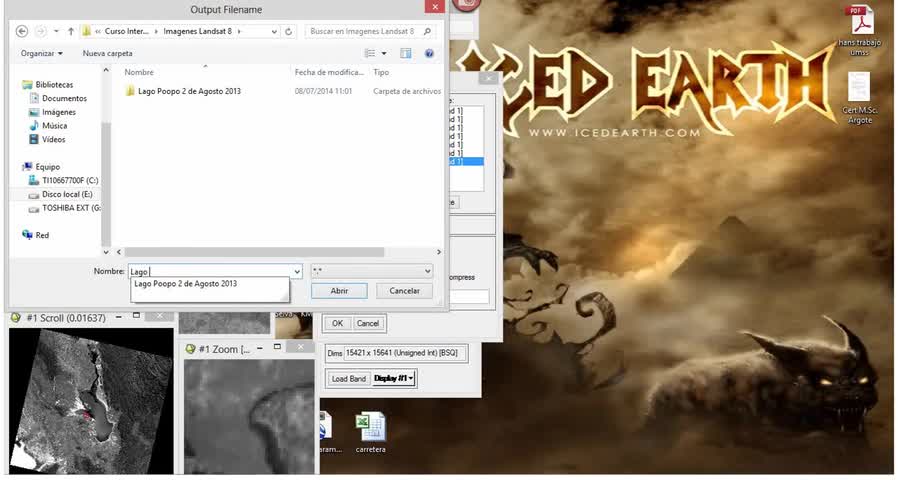This screenshot has width=898, height=480.
Task: Click 'Curso Inter...' breadcrumb in address bar
Action: point(126,32)
